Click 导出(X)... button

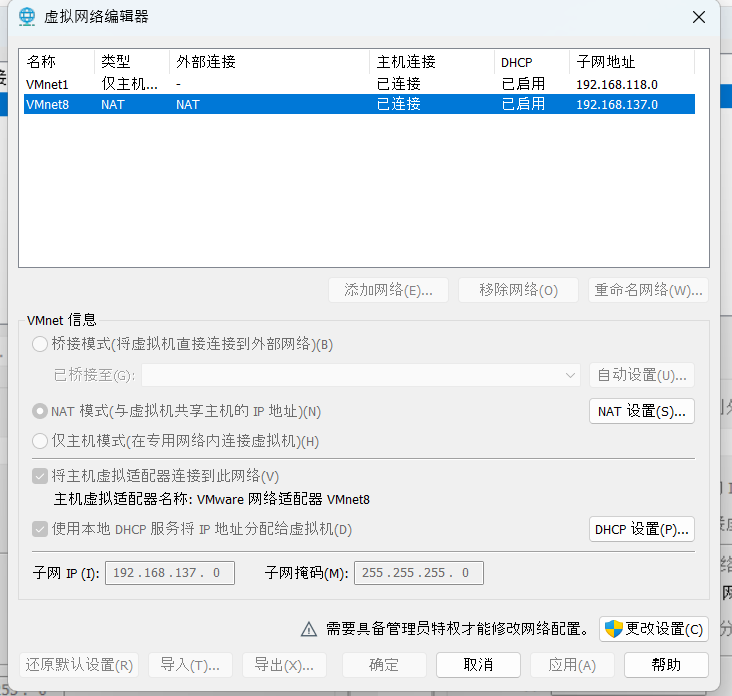[x=284, y=665]
